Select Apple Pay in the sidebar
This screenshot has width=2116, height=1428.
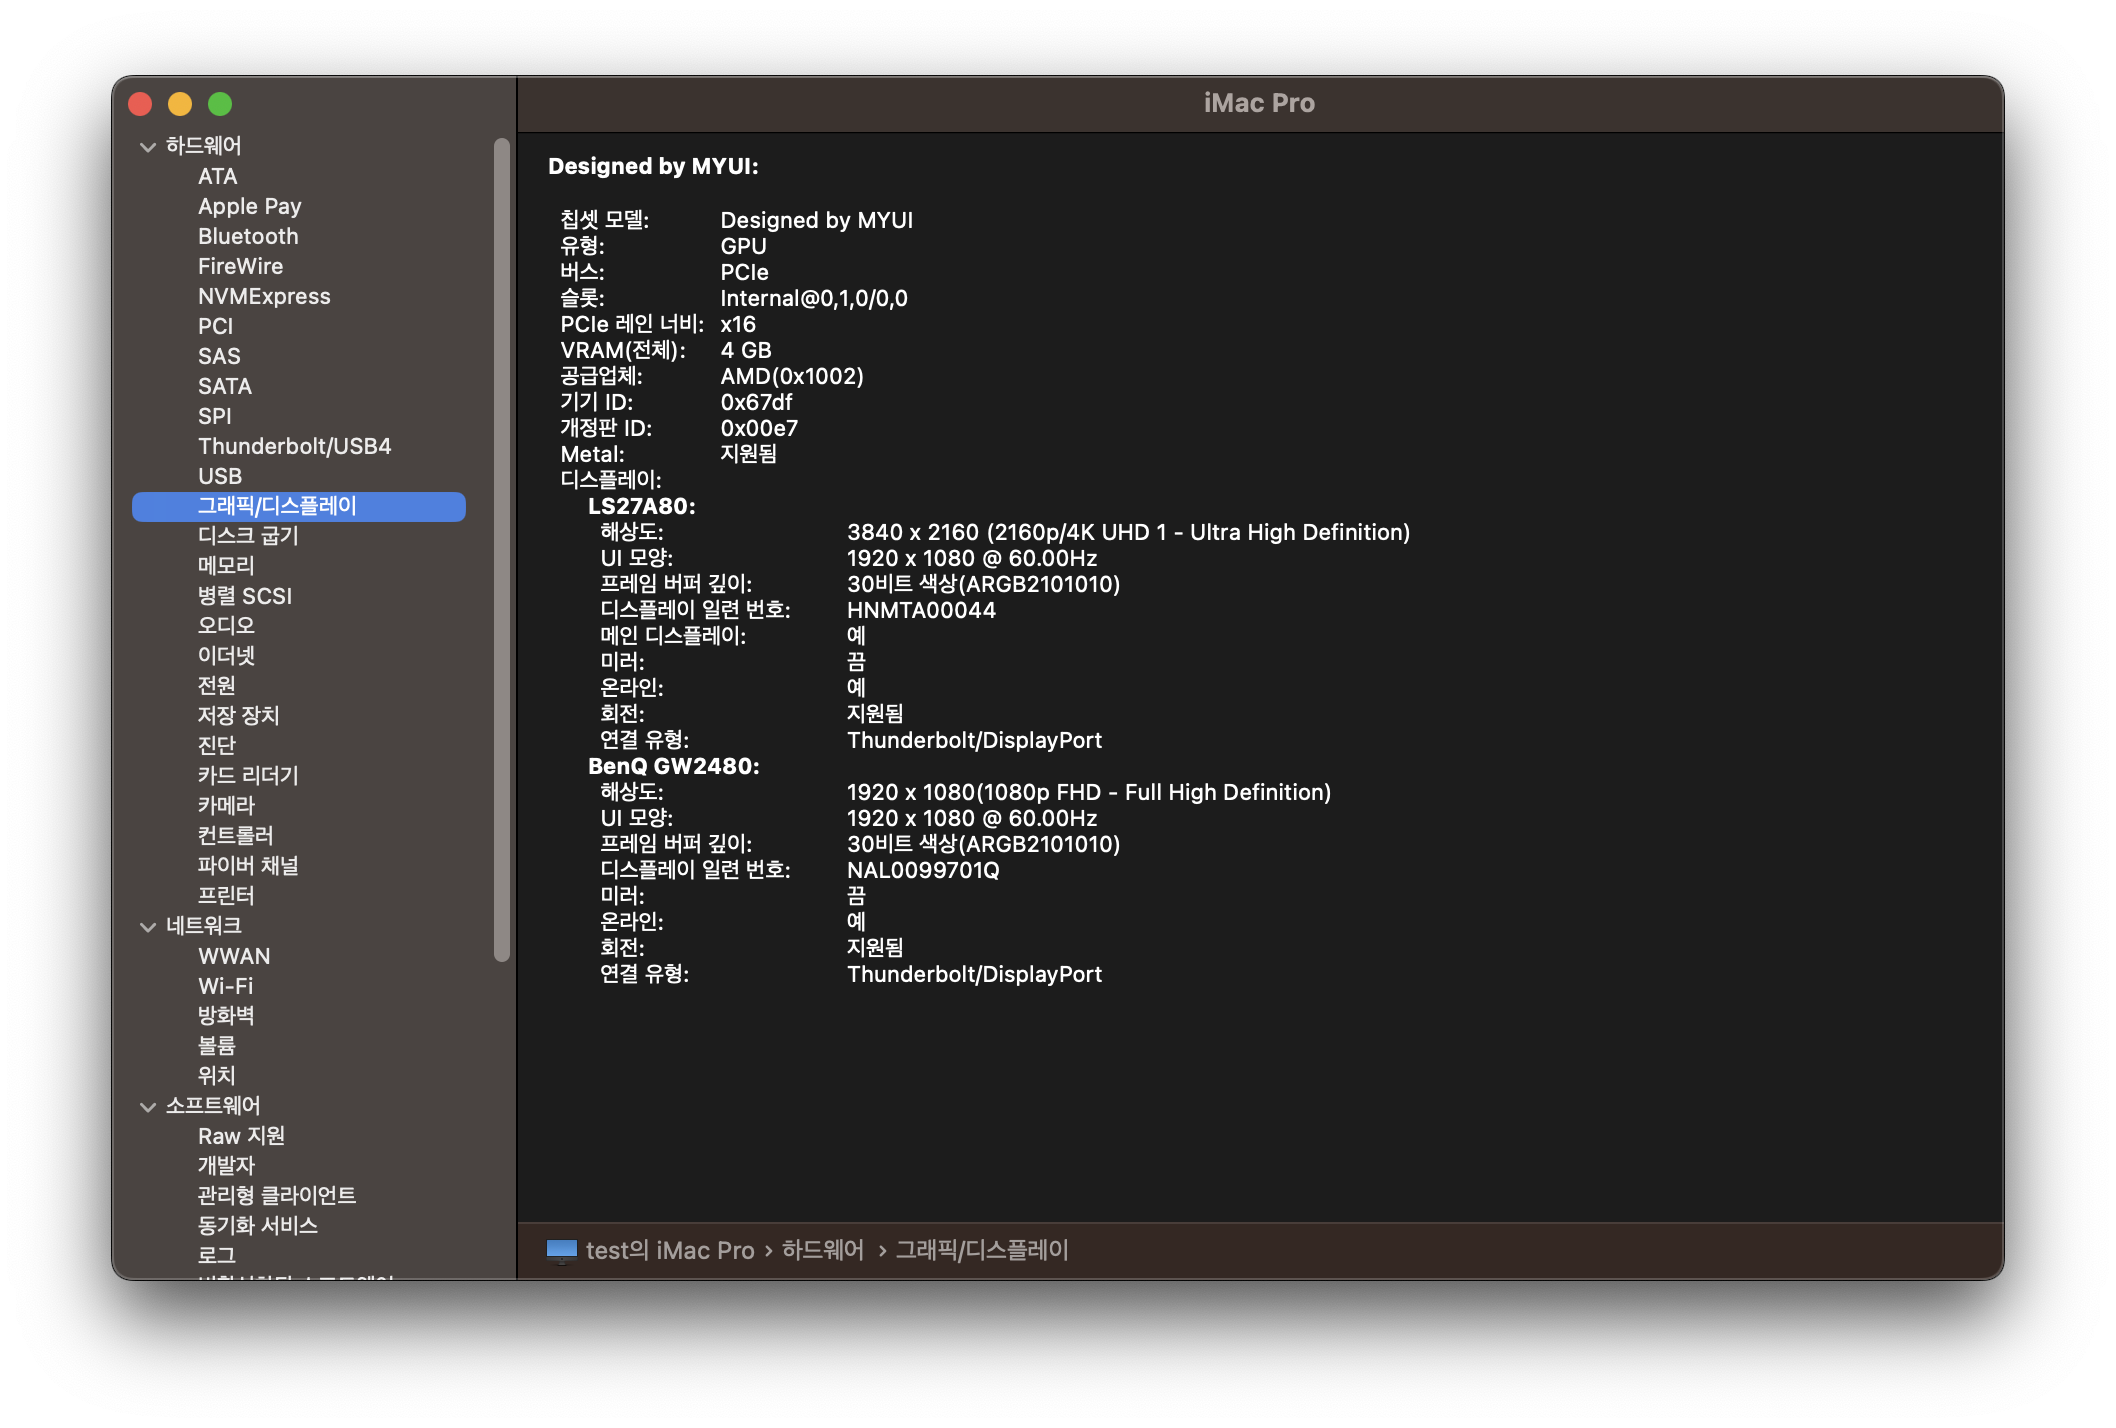pyautogui.click(x=249, y=207)
